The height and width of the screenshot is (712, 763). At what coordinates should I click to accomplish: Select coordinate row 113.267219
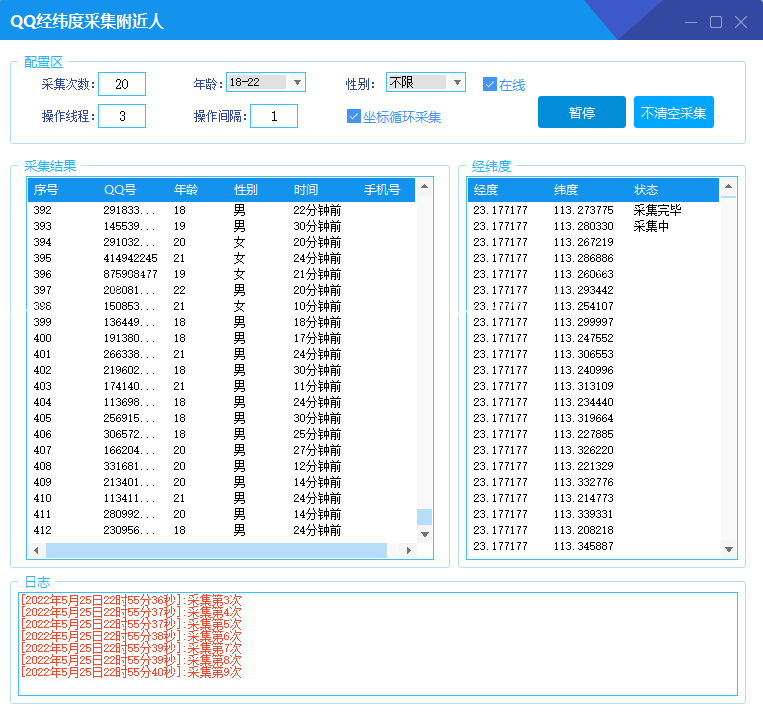[x=593, y=242]
